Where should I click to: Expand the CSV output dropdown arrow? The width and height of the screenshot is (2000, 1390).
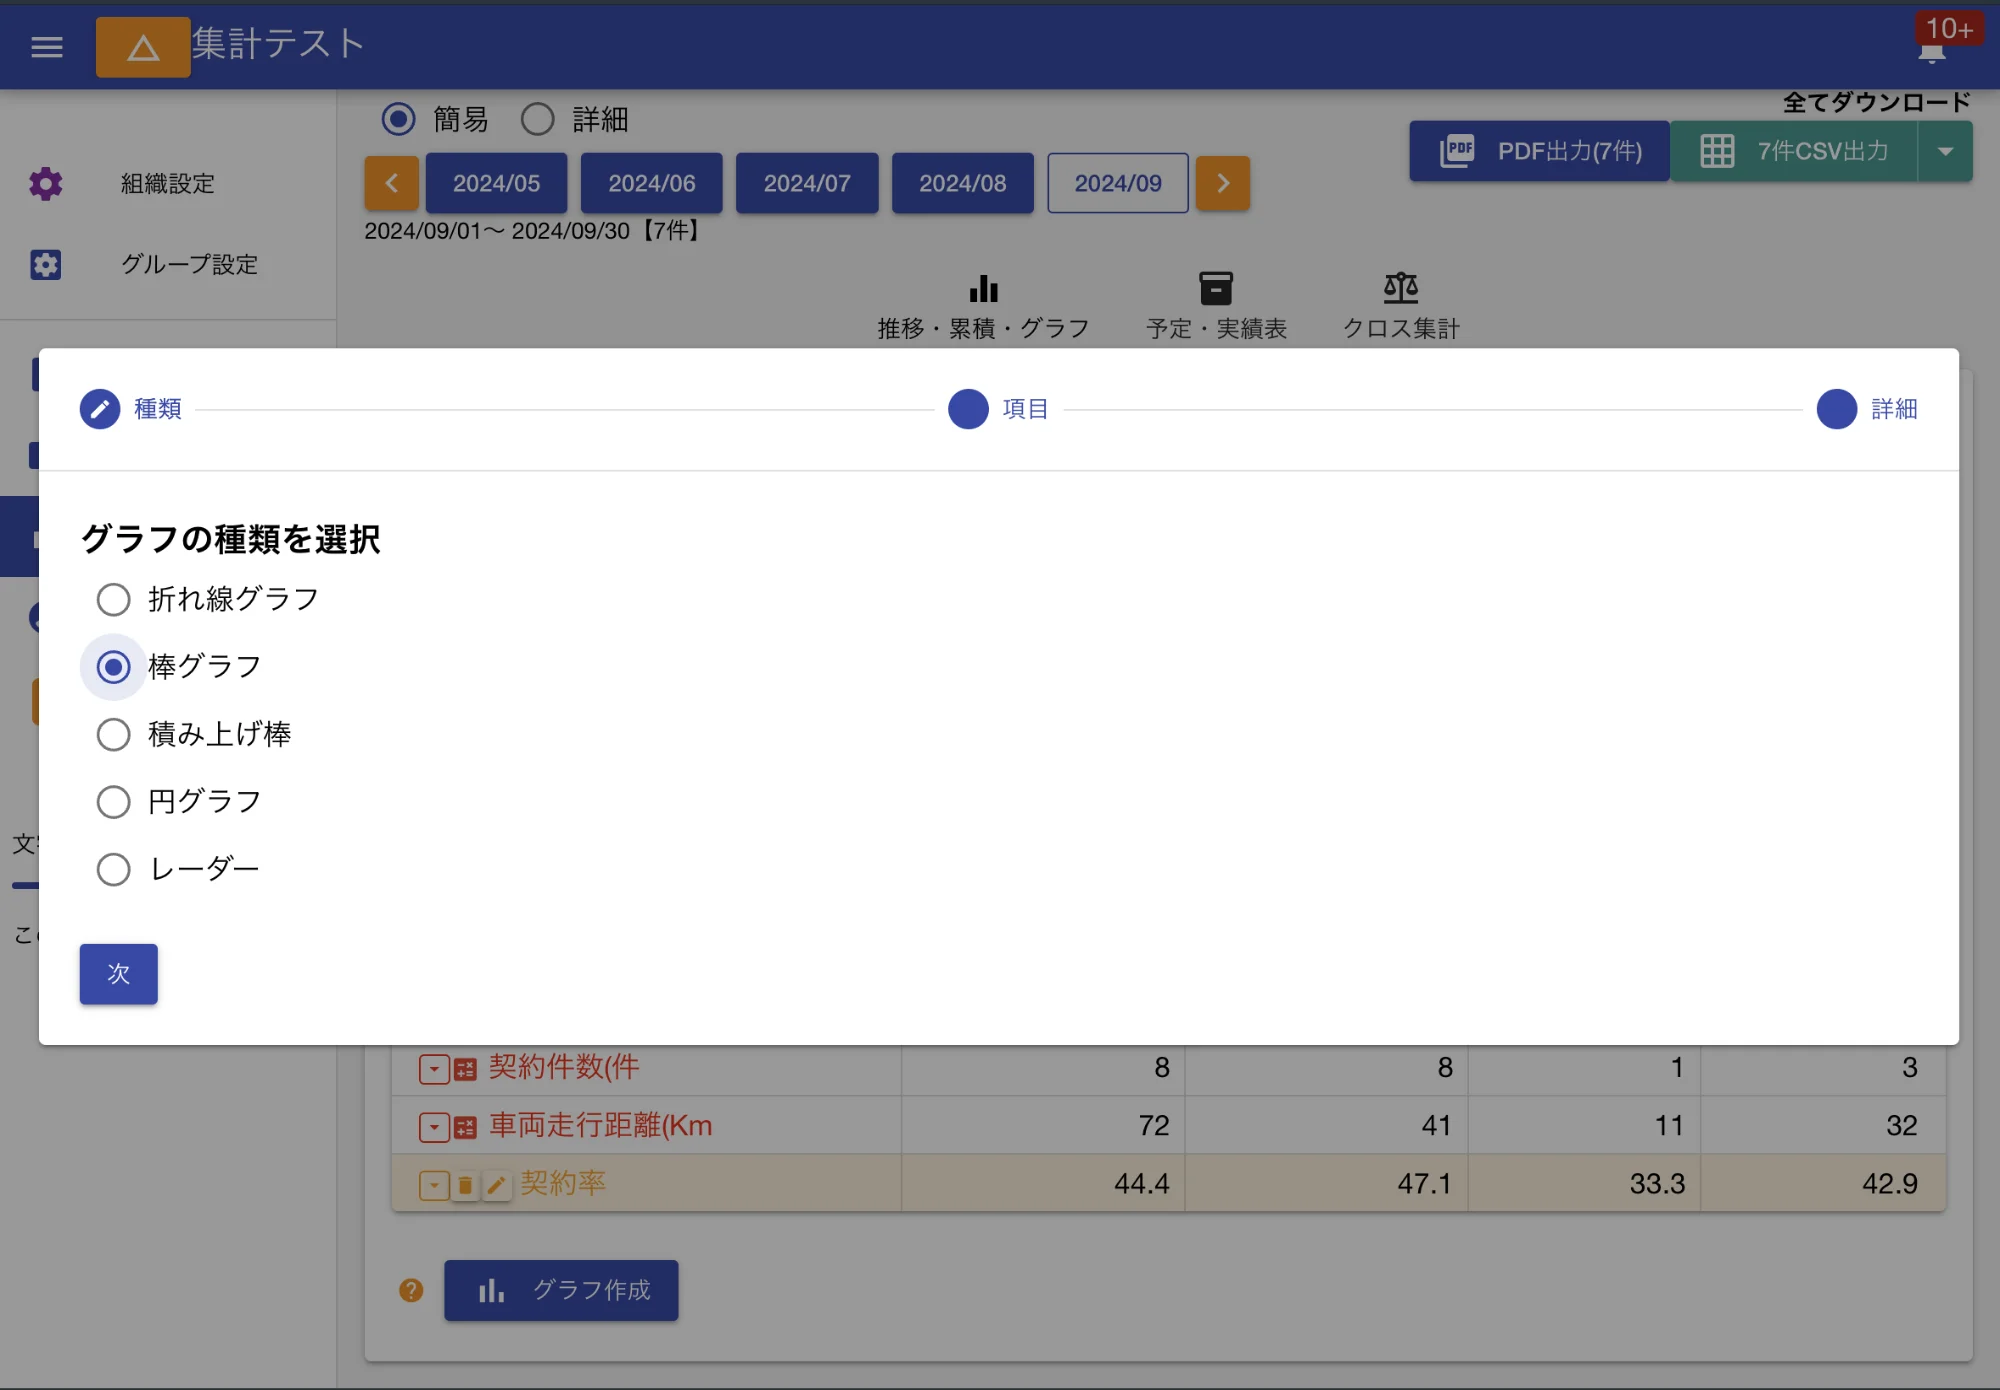click(x=1945, y=151)
